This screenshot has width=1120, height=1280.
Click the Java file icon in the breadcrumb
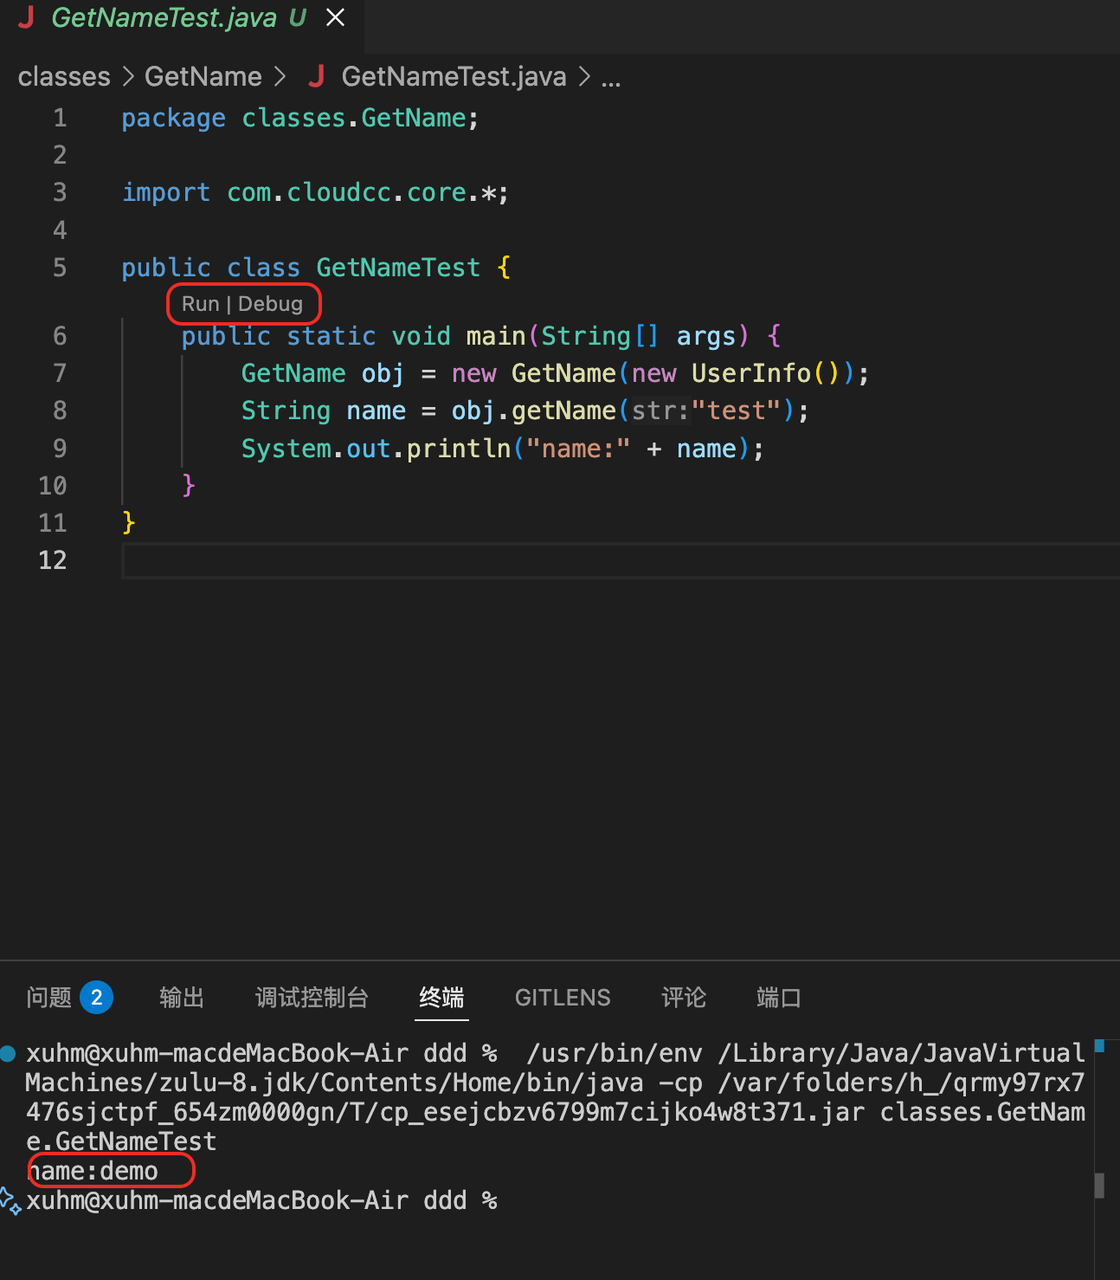317,76
